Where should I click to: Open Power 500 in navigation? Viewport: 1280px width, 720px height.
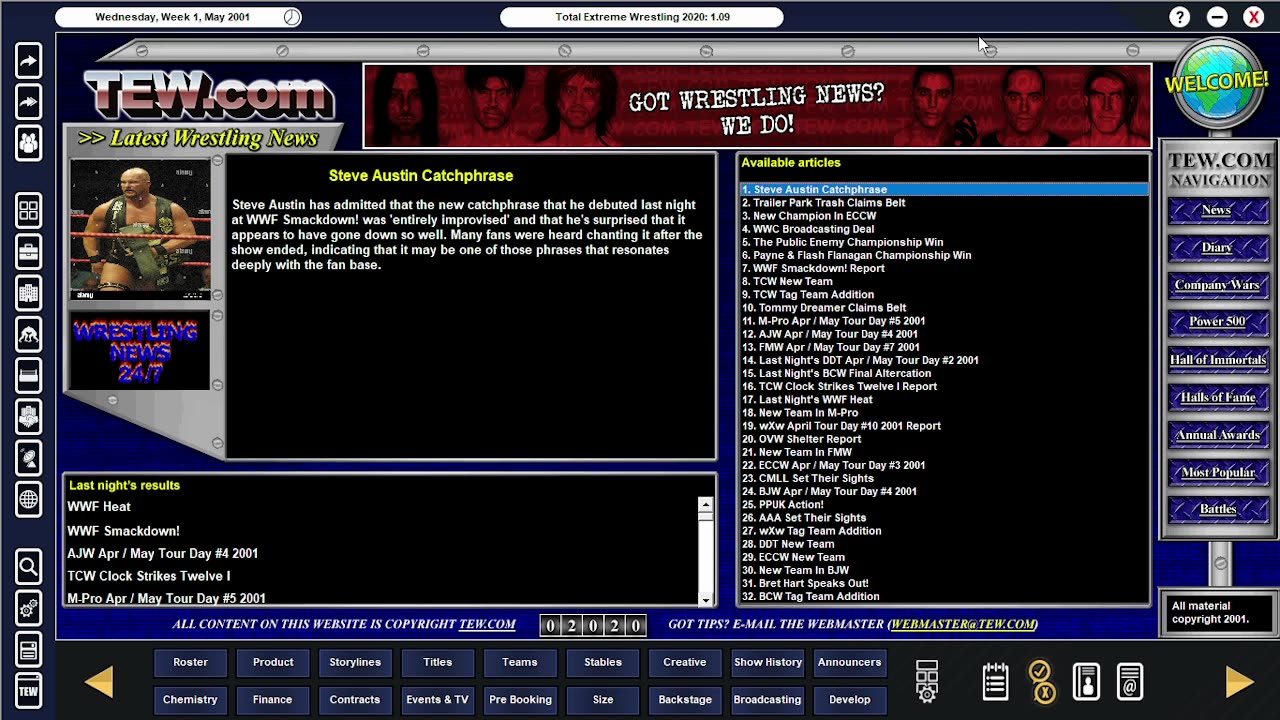point(1217,322)
